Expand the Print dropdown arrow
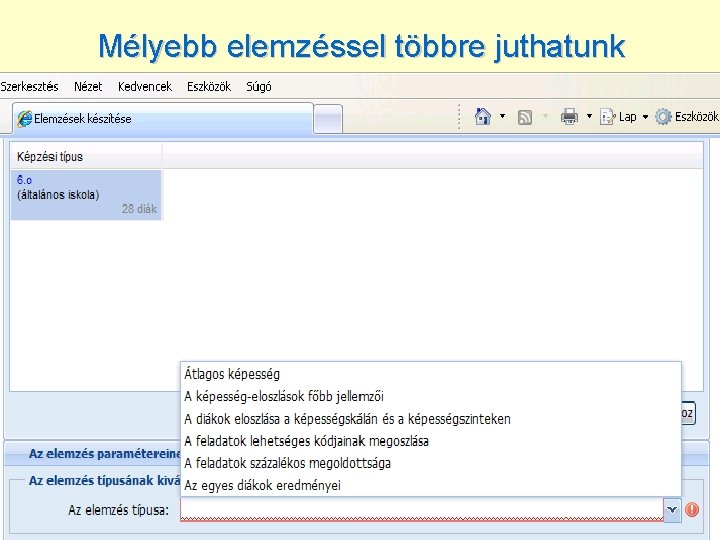Image resolution: width=720 pixels, height=540 pixels. [x=589, y=116]
